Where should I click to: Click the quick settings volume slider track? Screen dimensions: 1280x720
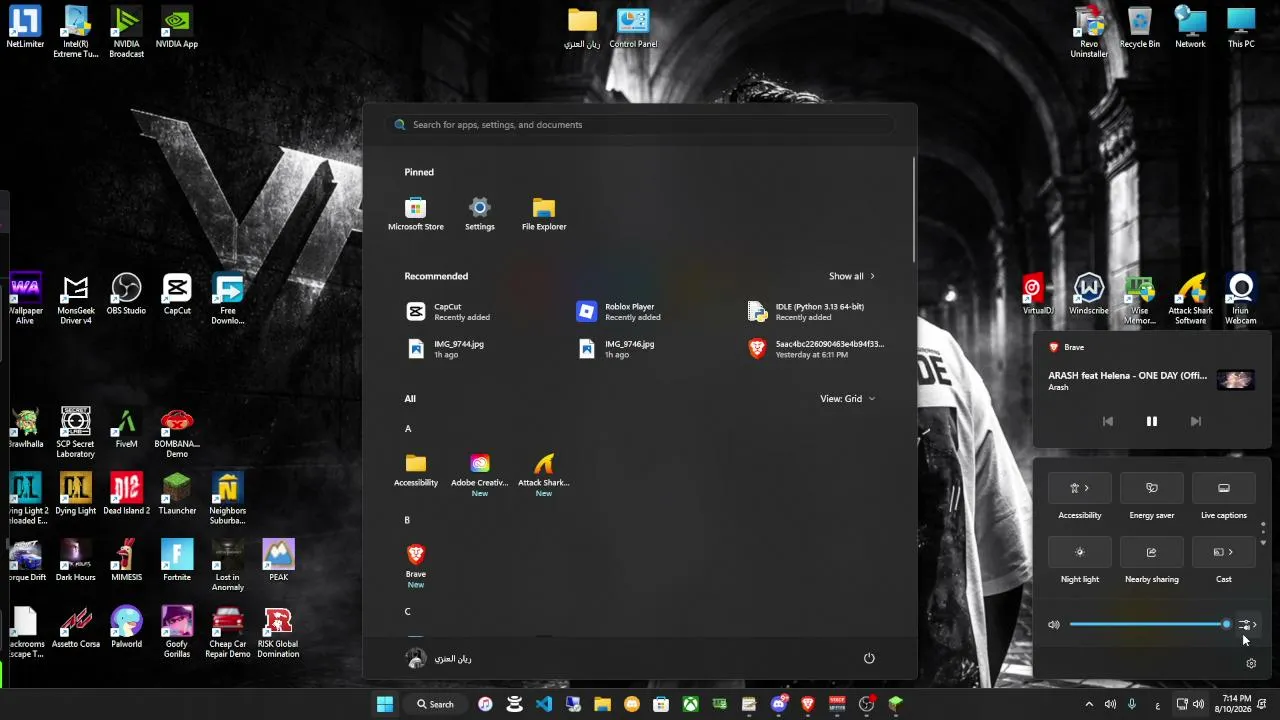click(1148, 625)
